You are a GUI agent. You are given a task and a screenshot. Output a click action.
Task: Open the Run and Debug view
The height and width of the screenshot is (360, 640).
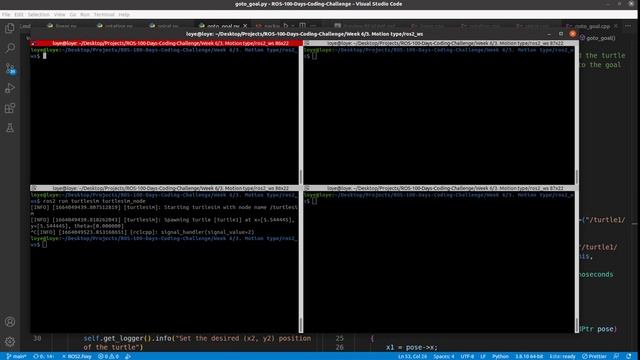click(x=10, y=88)
